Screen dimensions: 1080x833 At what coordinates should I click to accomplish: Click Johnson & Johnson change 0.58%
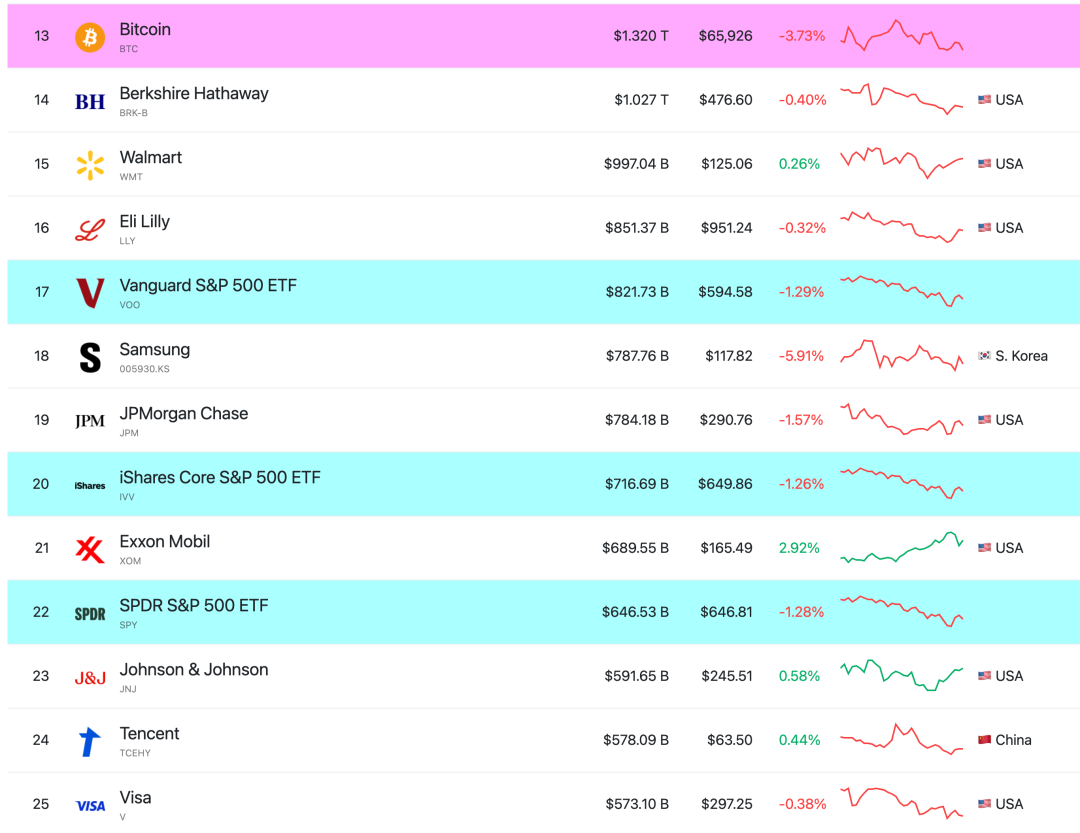(799, 677)
